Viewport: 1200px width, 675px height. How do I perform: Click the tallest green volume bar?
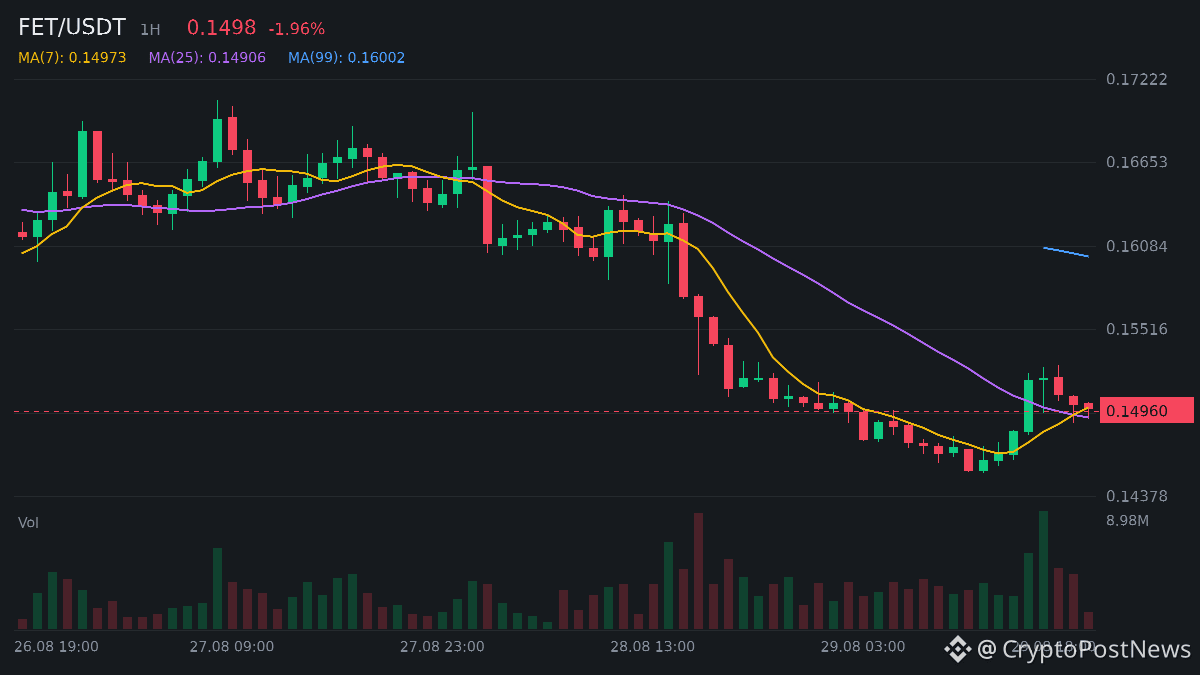click(1043, 570)
